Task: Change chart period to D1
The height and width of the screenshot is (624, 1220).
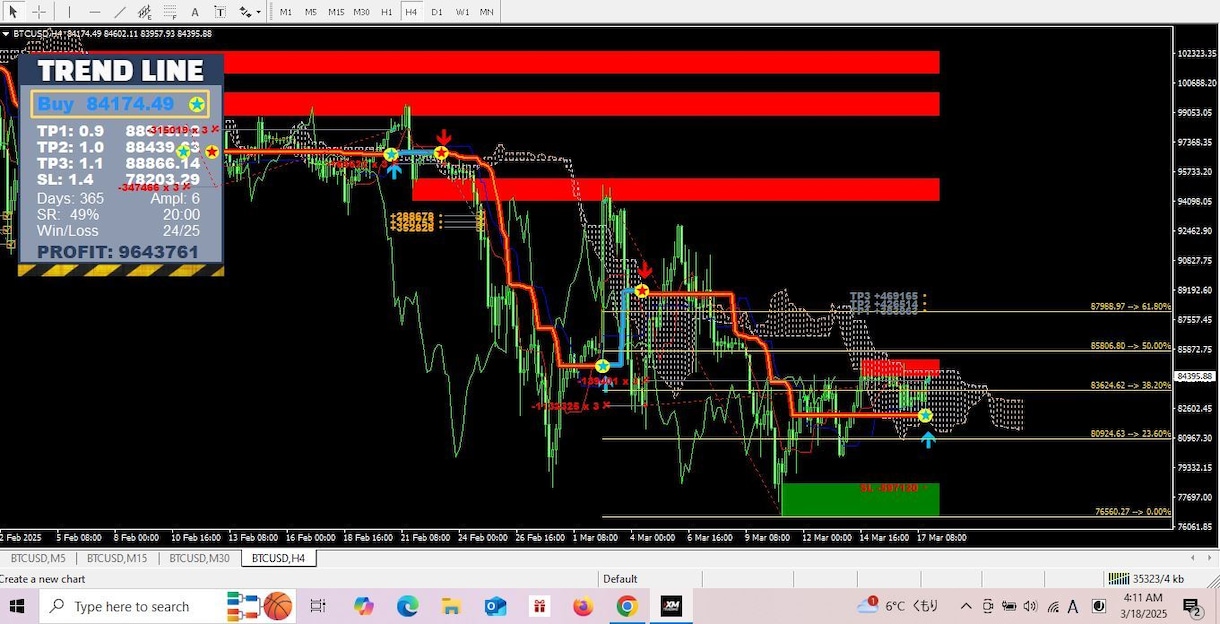Action: pyautogui.click(x=437, y=12)
